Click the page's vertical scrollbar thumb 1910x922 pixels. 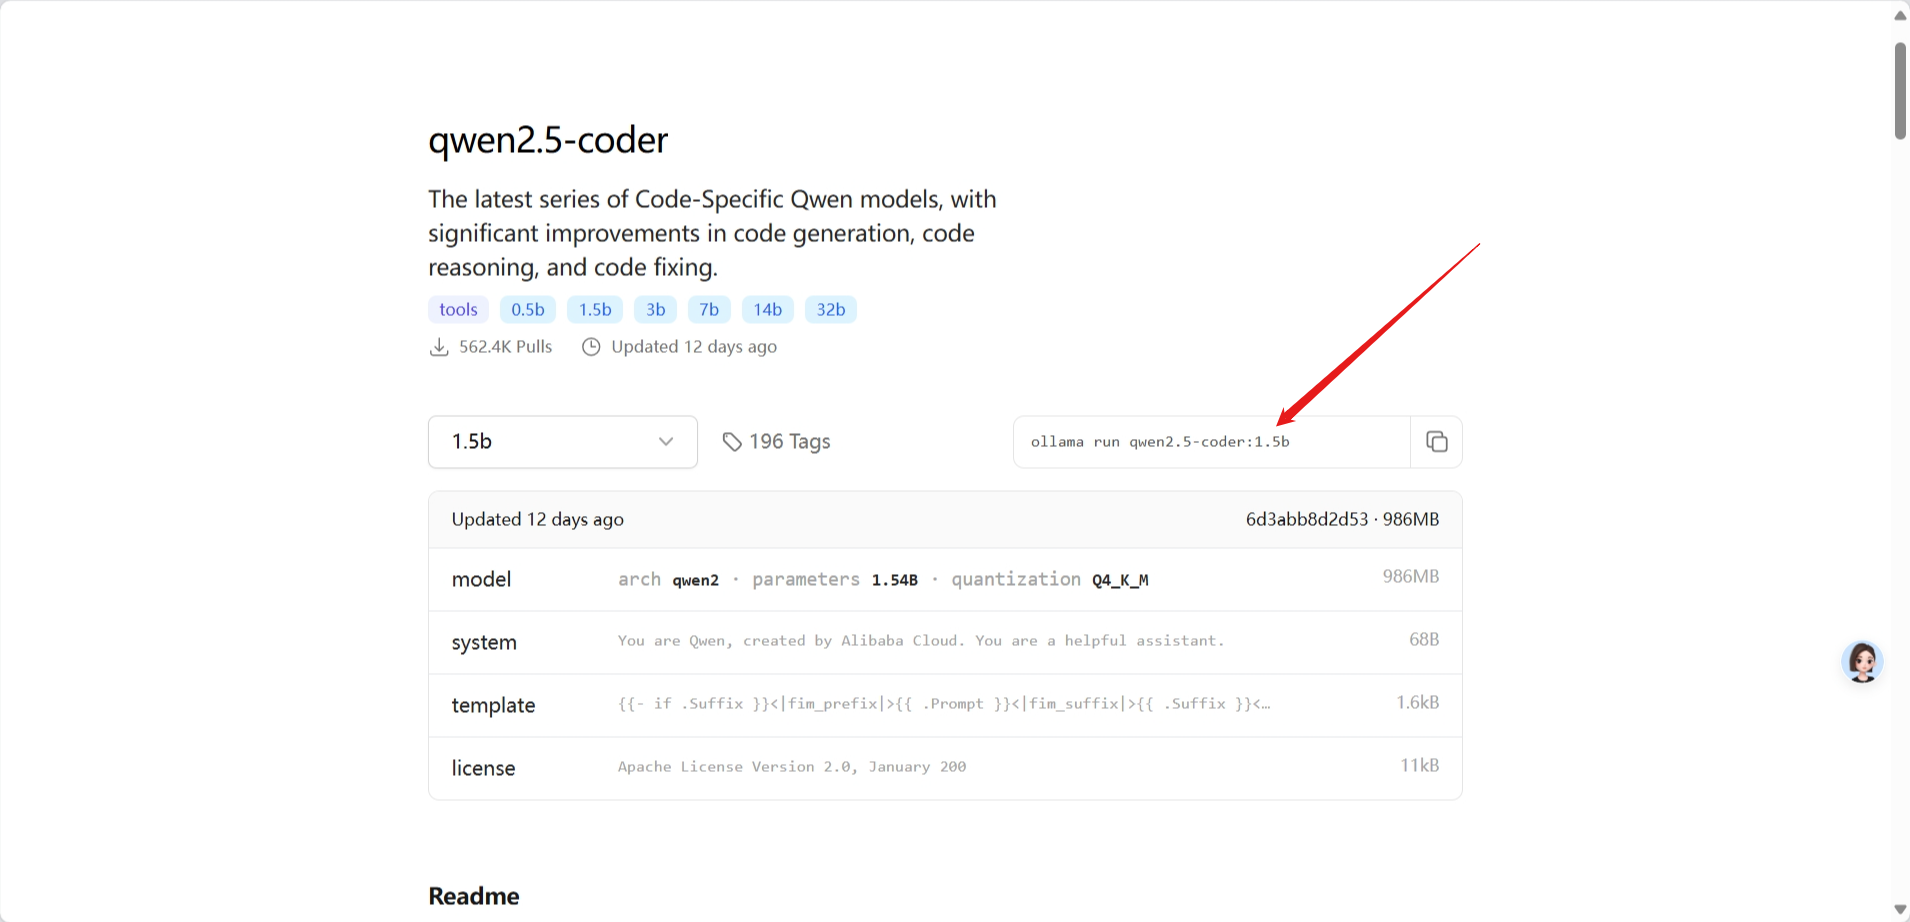point(1900,90)
